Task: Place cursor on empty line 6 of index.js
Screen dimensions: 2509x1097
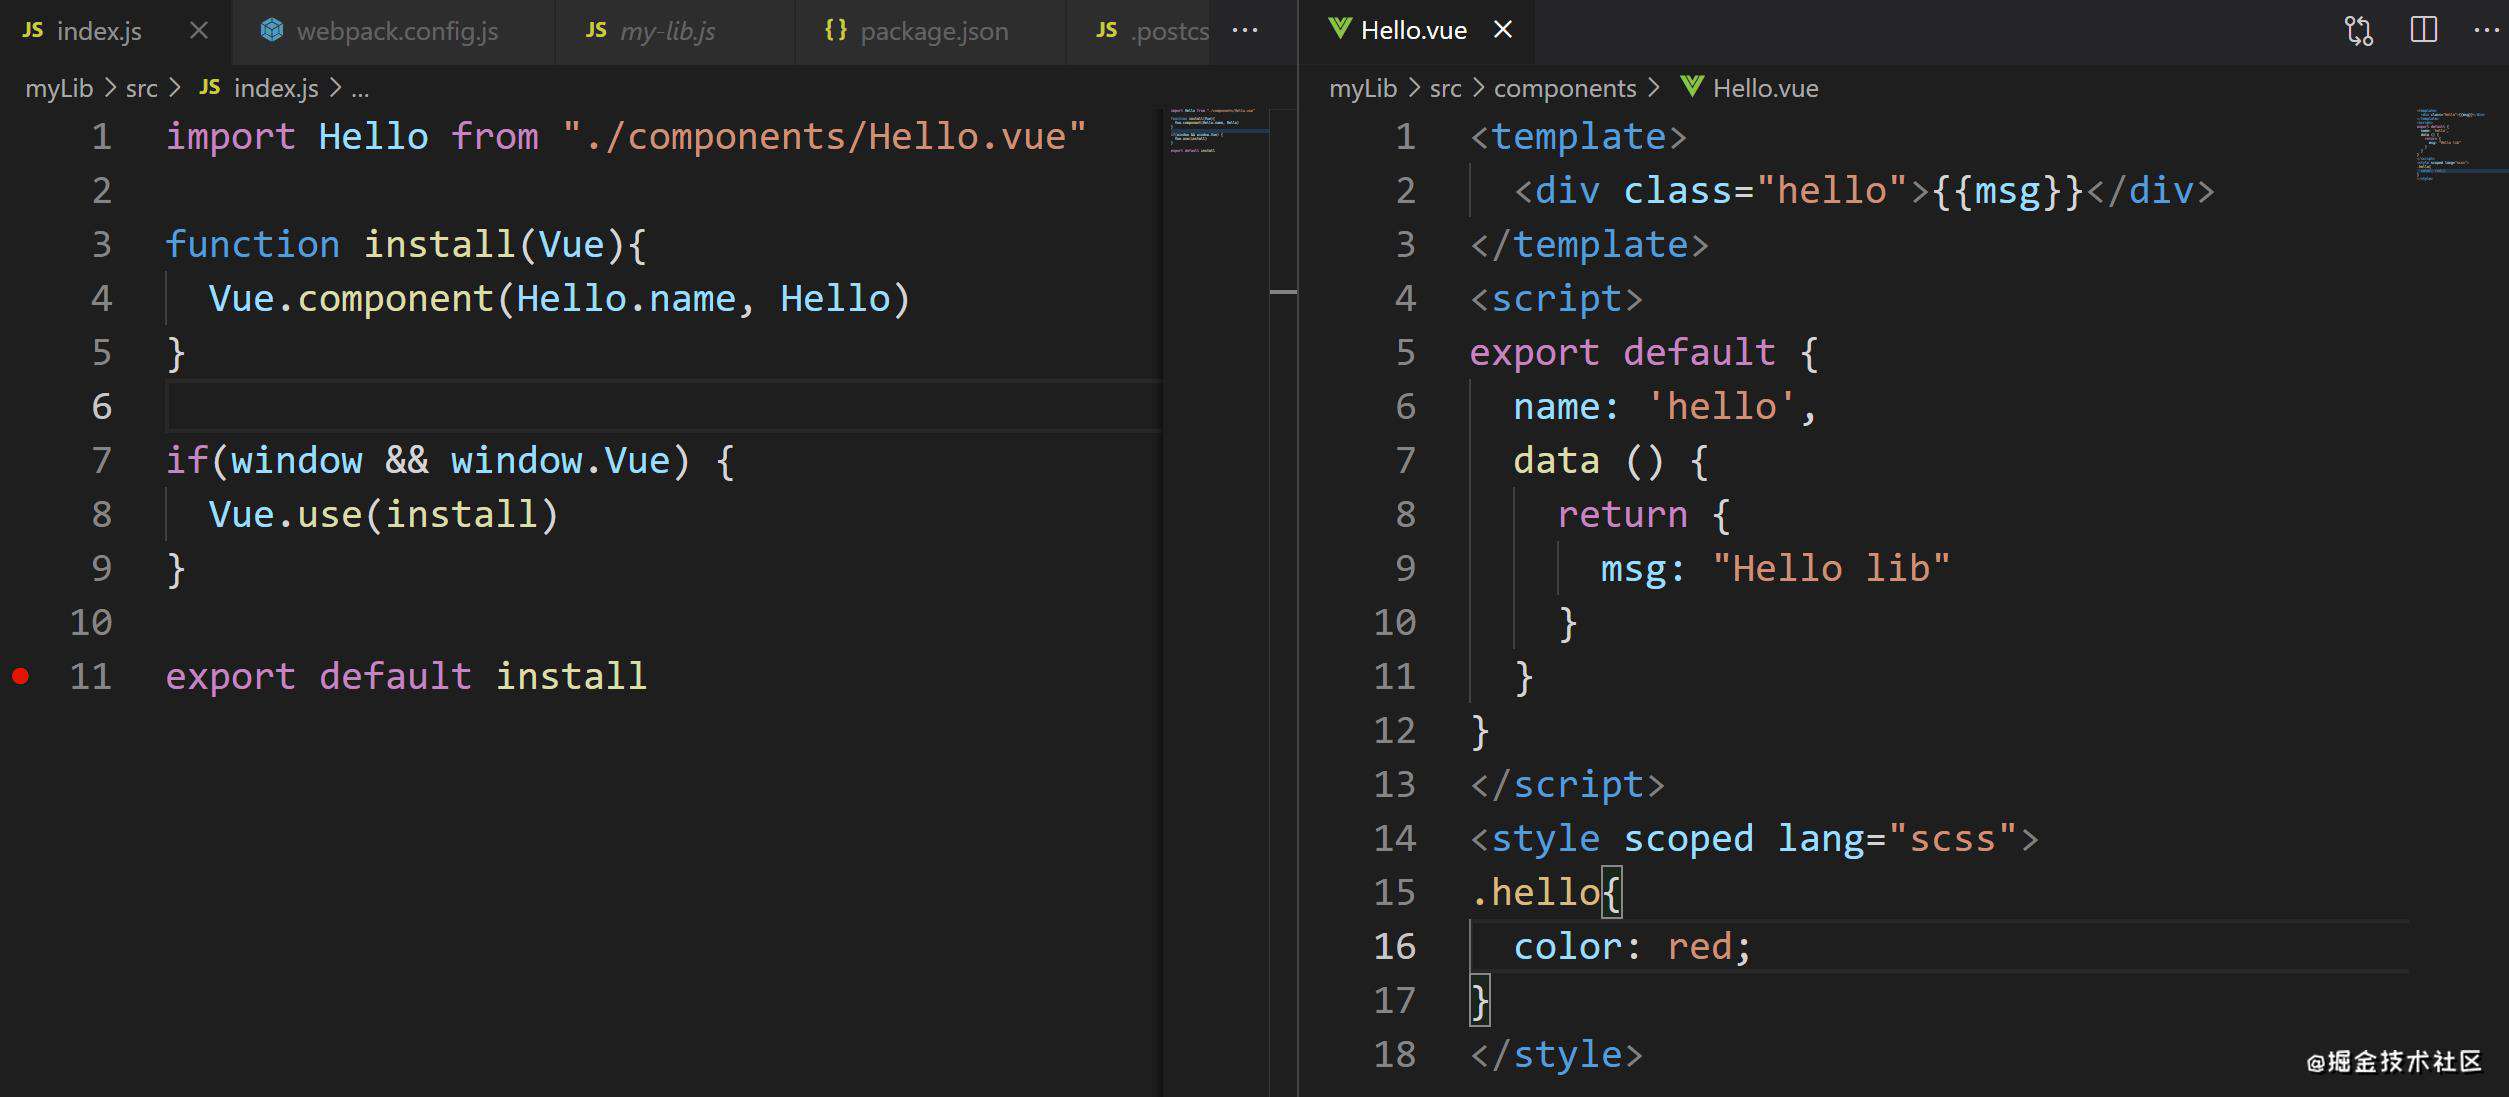Action: 664,406
